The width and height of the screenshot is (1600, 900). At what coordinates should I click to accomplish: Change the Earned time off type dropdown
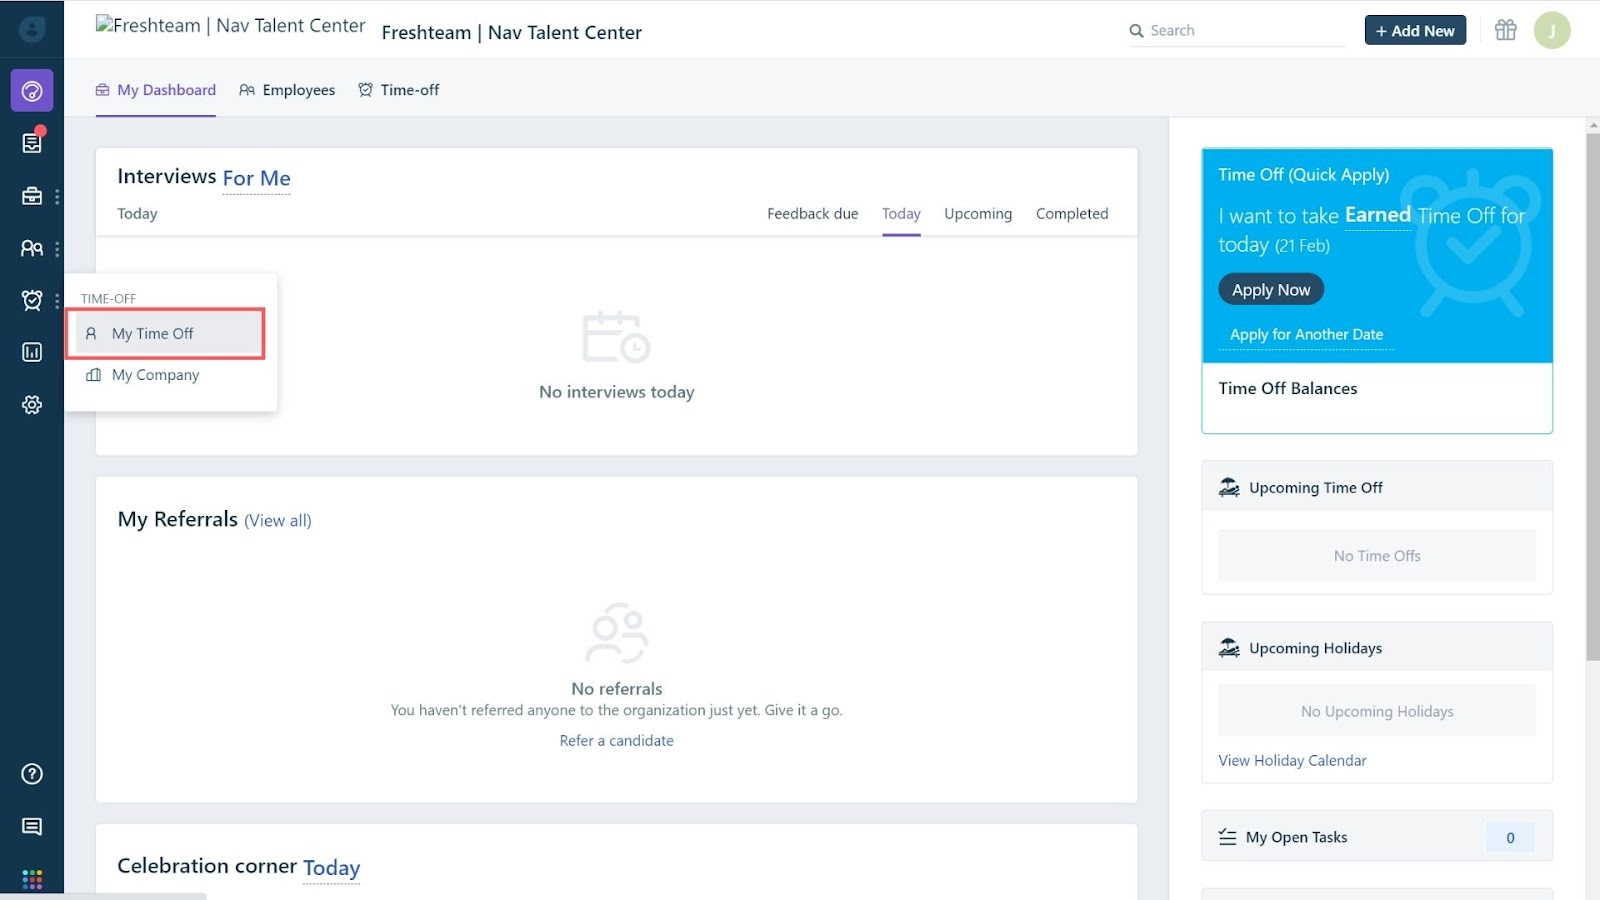[1377, 215]
